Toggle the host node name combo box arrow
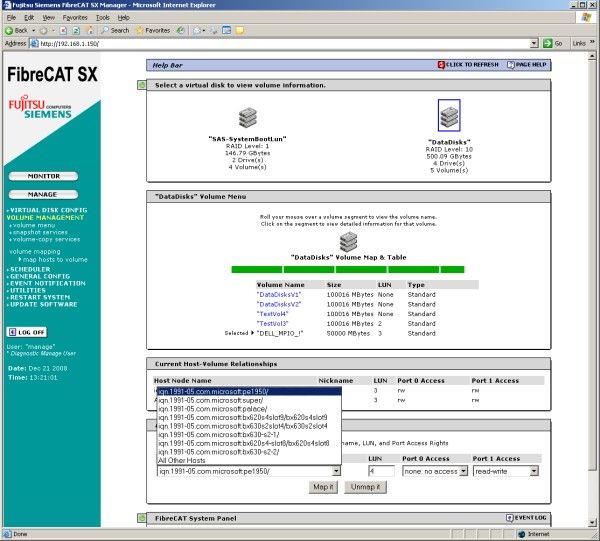The height and width of the screenshot is (541, 600). [x=336, y=471]
